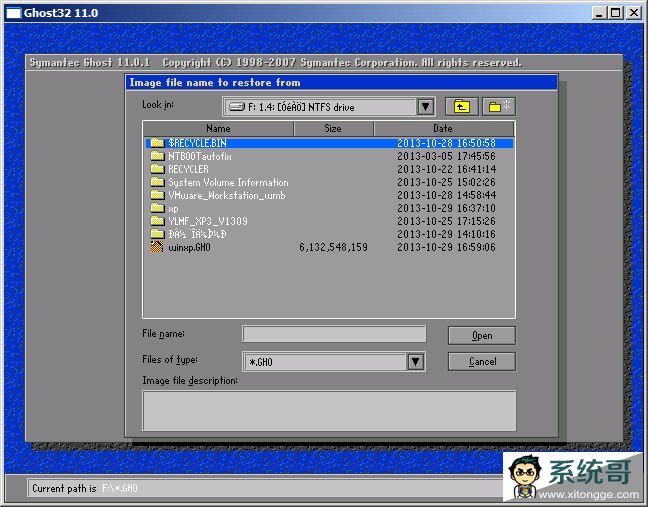Click Ghost32 window title icon
The image size is (648, 507).
tap(13, 13)
